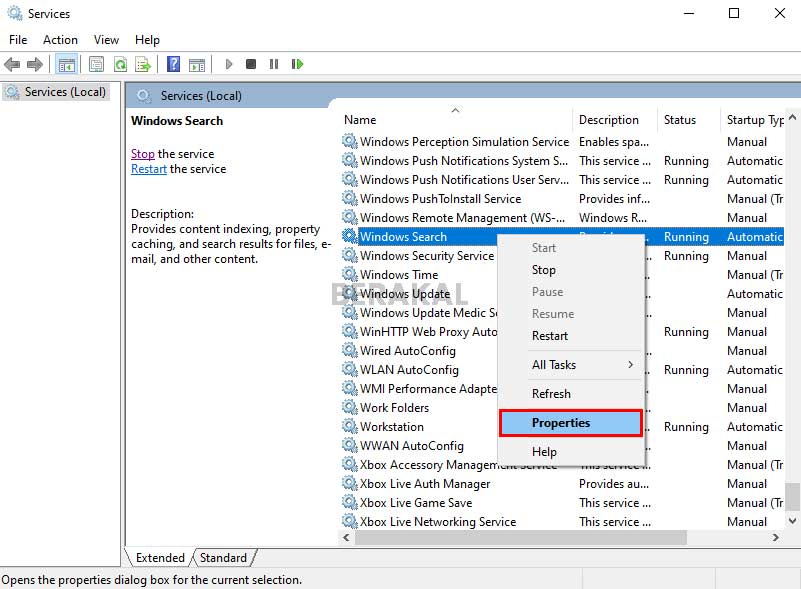The width and height of the screenshot is (801, 589).
Task: Click the Stop Service square icon
Action: (x=251, y=64)
